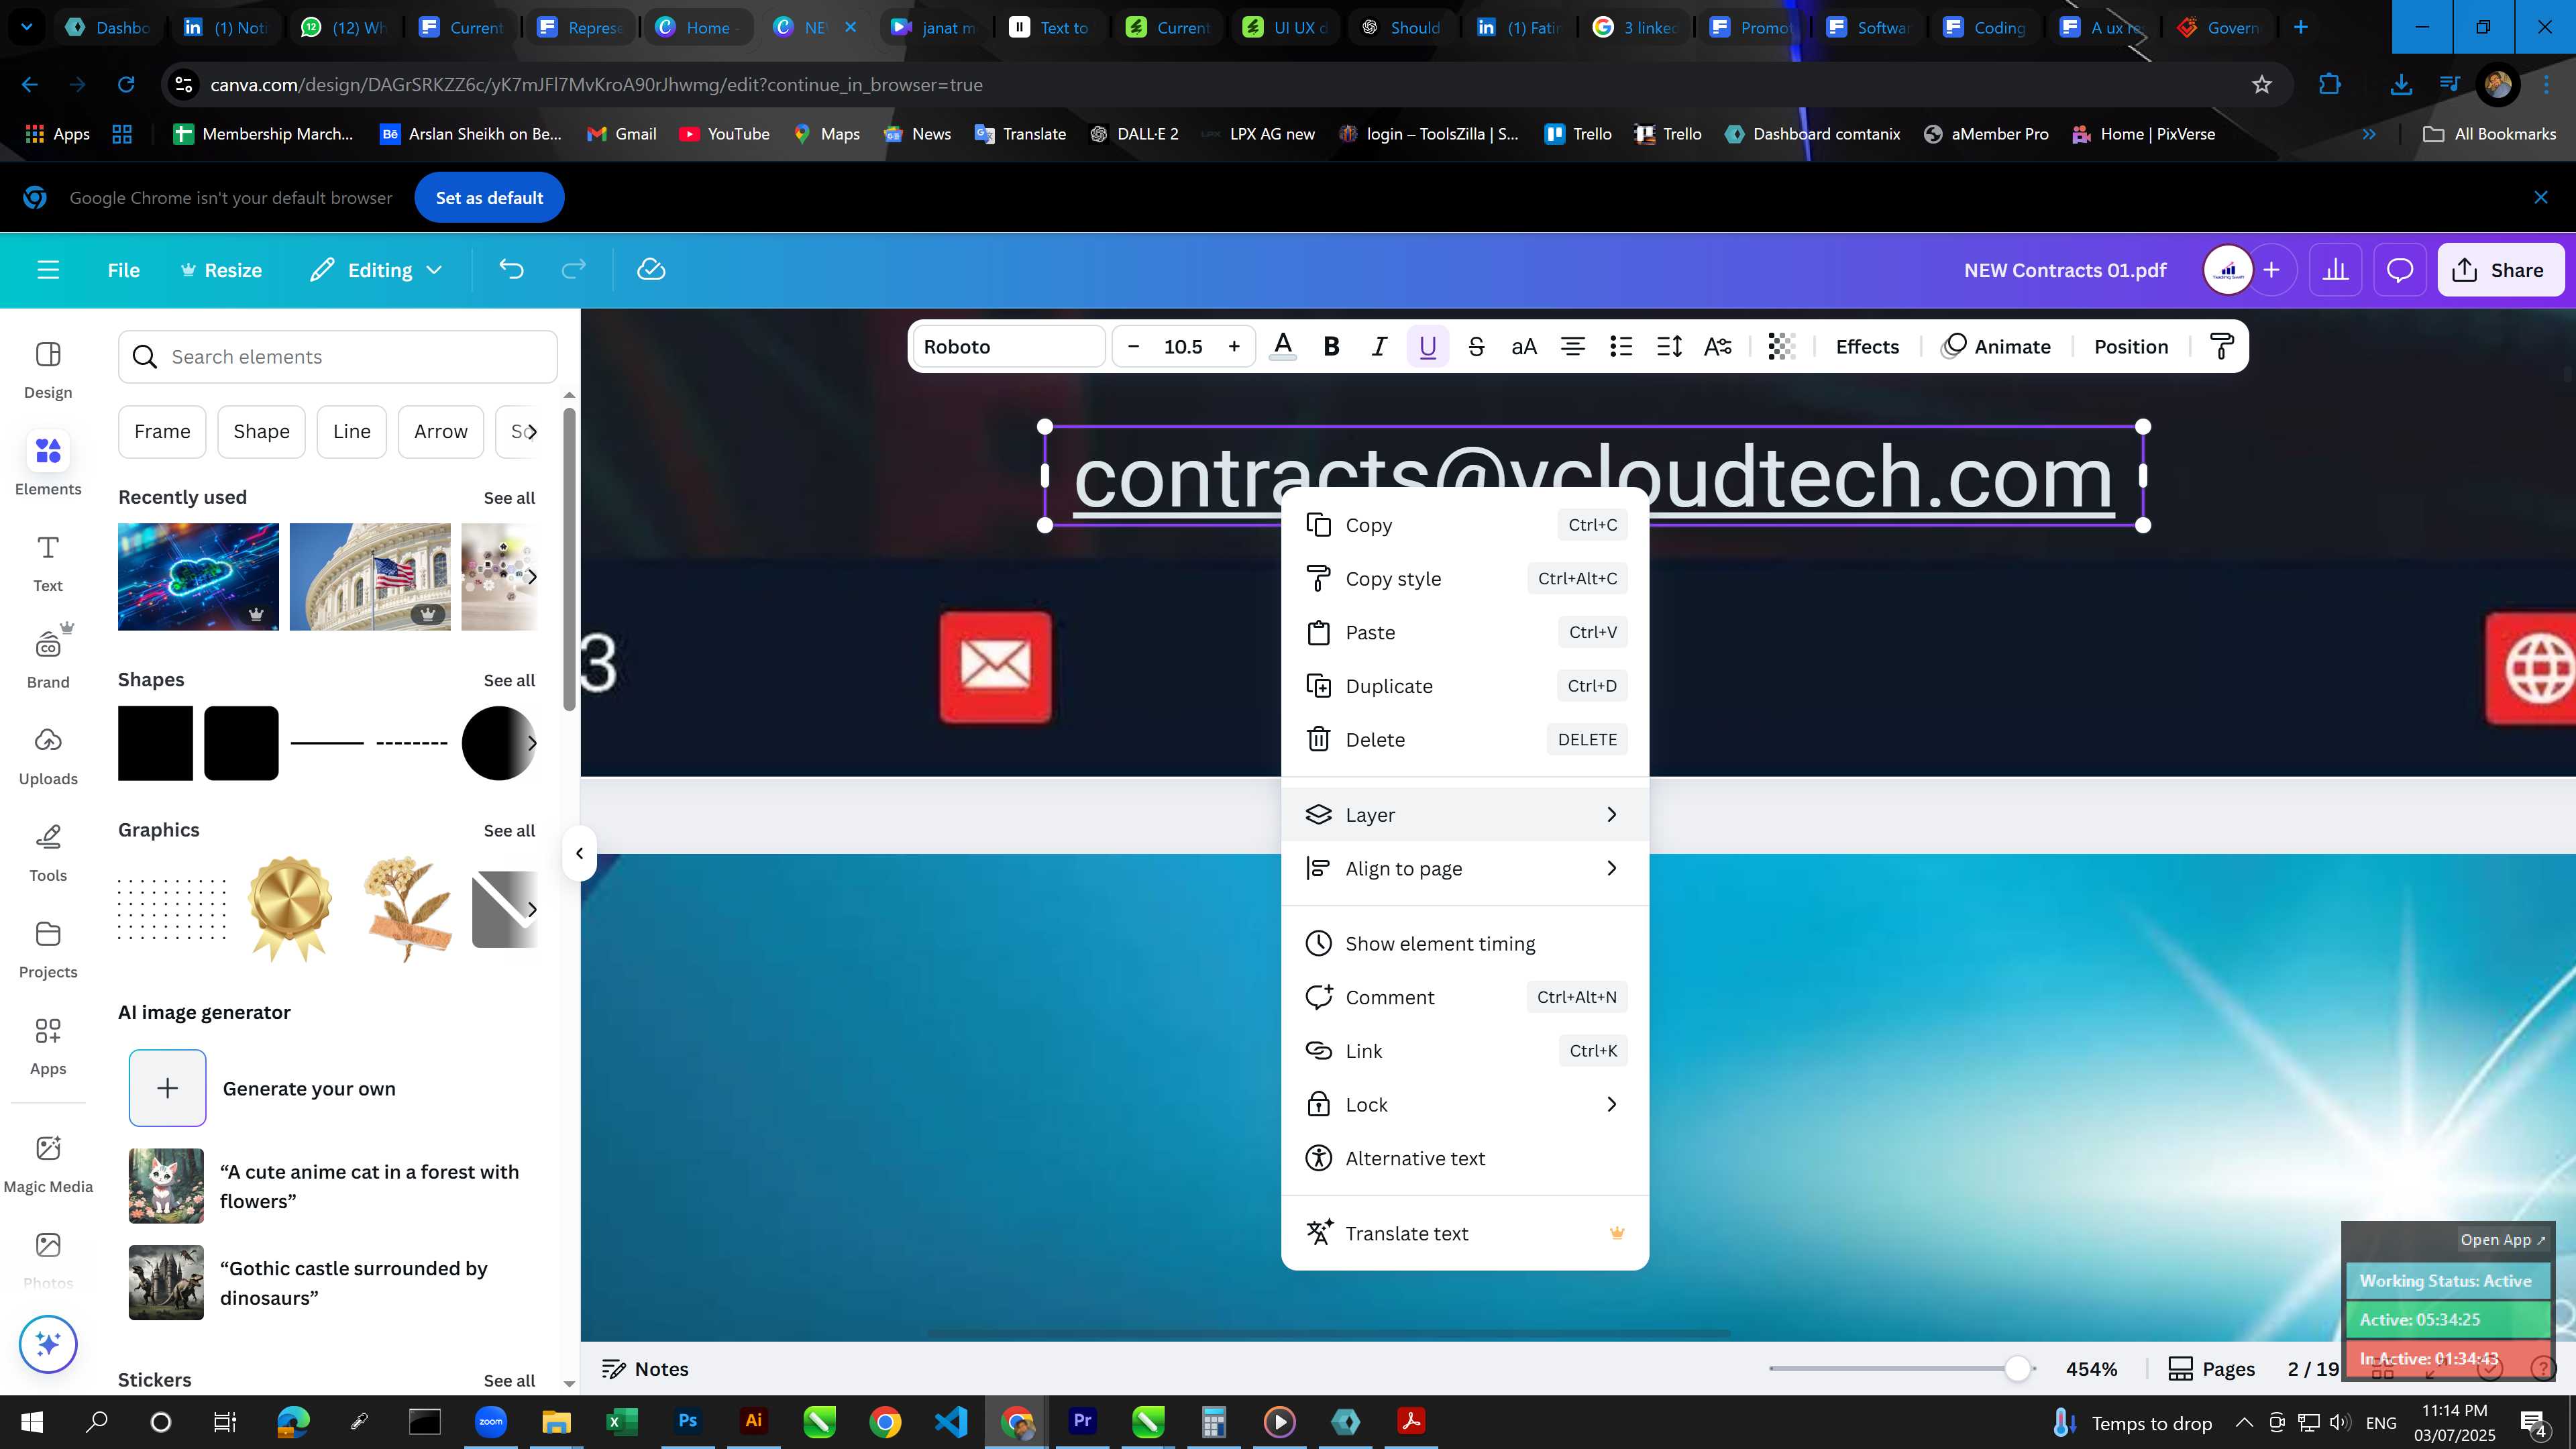Click the font size field 10.5
Image resolution: width=2576 pixels, height=1449 pixels.
[1183, 347]
